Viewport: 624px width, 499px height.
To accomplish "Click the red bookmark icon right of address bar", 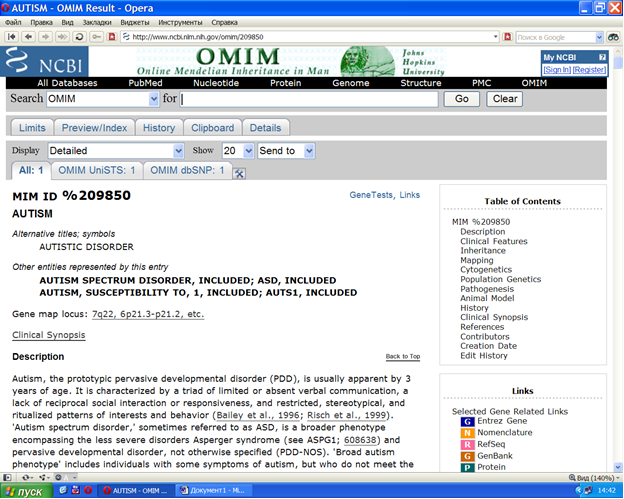I will click(507, 37).
